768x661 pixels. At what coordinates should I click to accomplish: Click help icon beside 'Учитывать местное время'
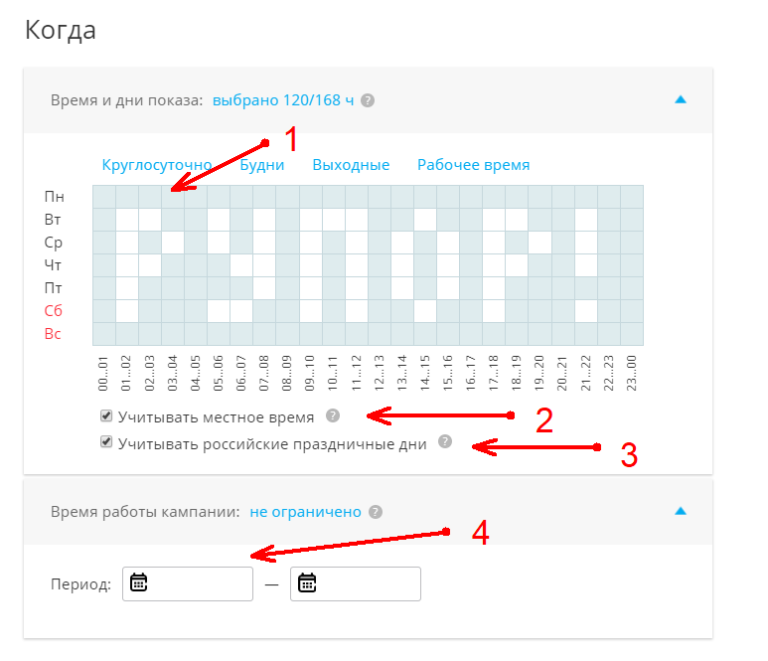pyautogui.click(x=333, y=416)
